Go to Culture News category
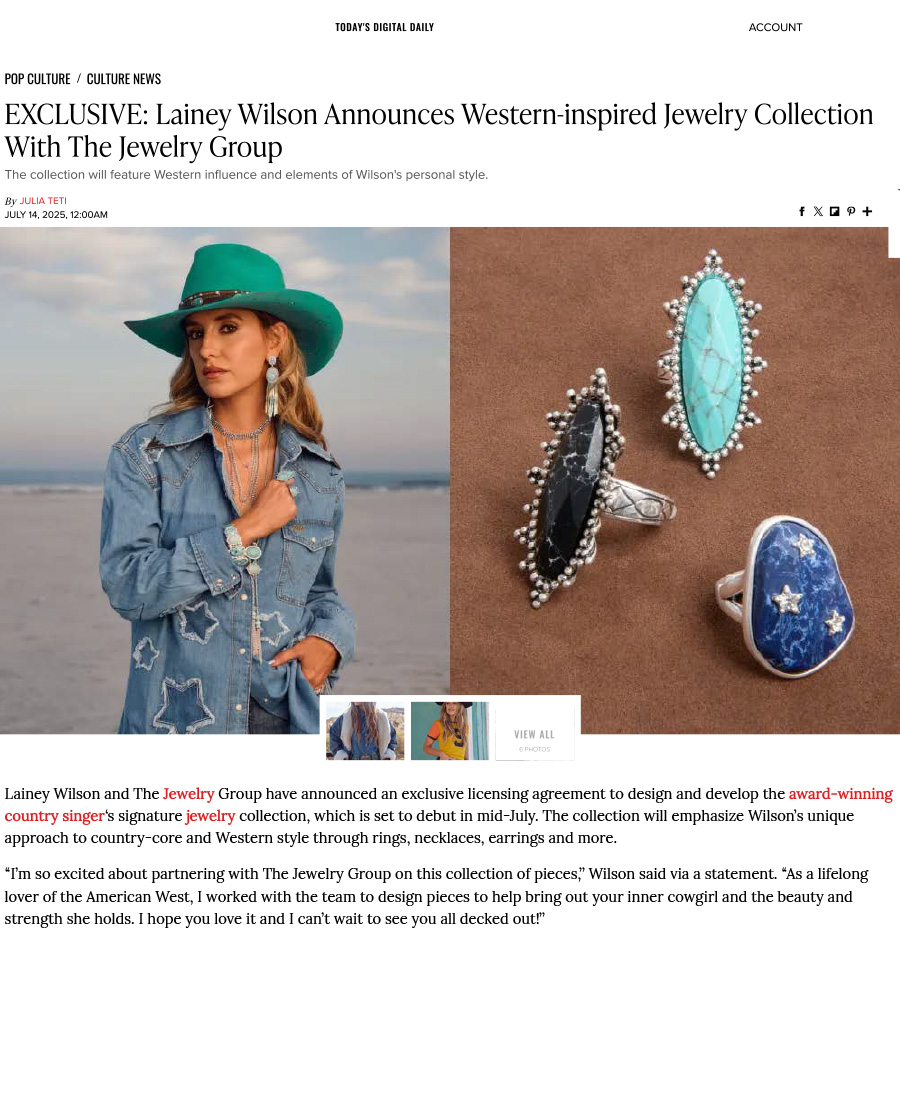The image size is (900, 1100). coord(123,79)
